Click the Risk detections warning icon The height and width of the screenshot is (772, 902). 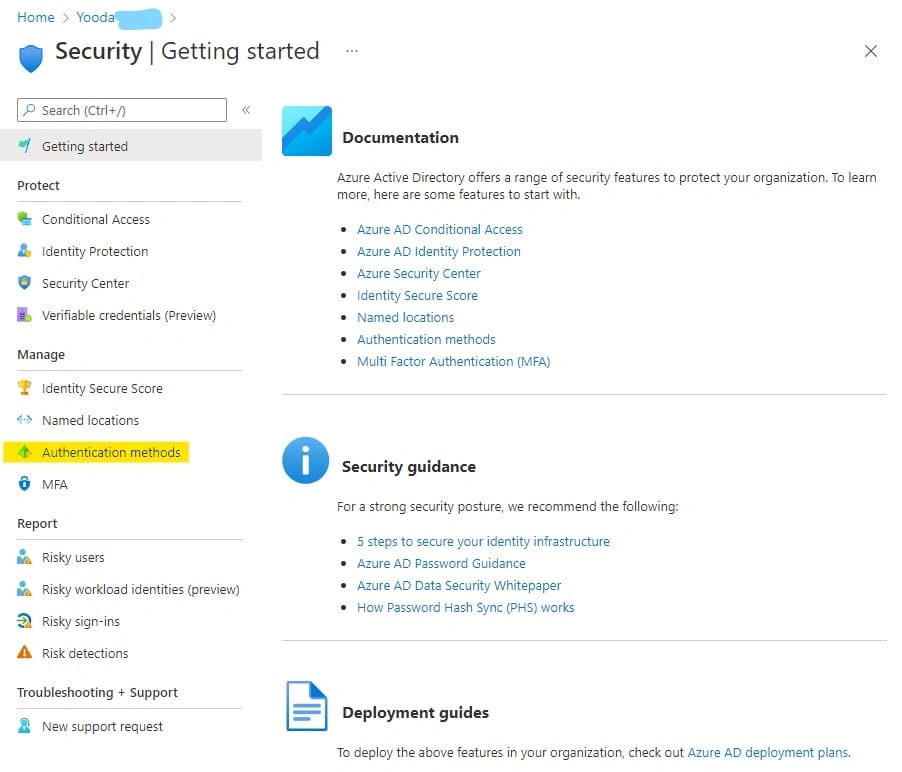pyautogui.click(x=25, y=653)
